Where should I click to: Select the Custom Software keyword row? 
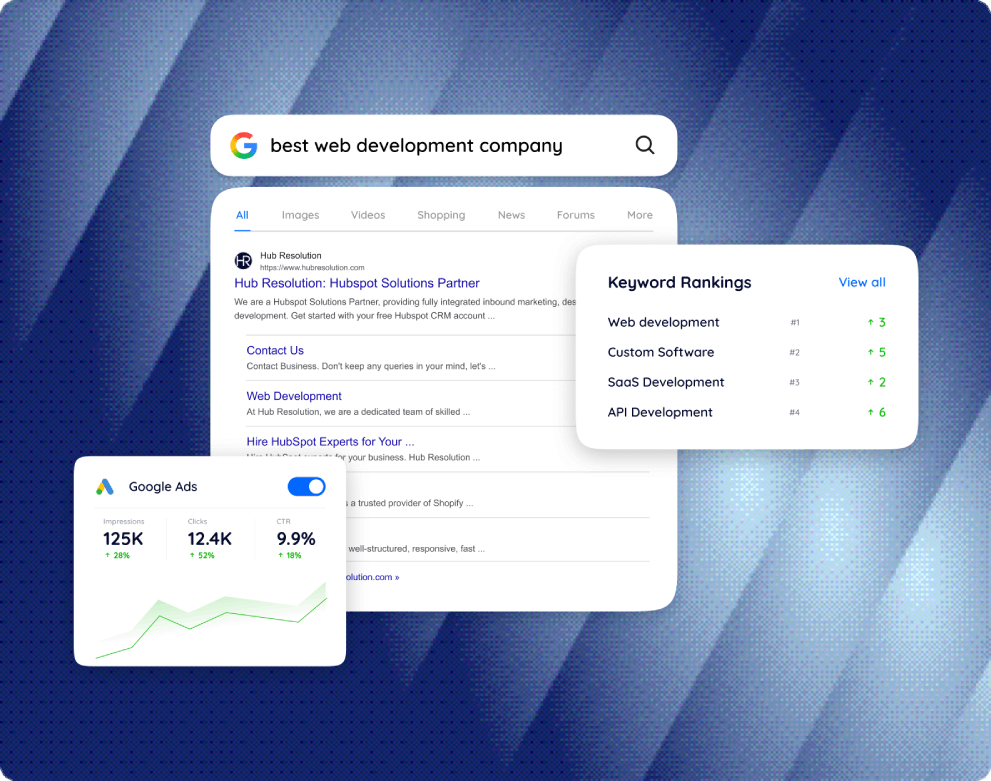(746, 352)
